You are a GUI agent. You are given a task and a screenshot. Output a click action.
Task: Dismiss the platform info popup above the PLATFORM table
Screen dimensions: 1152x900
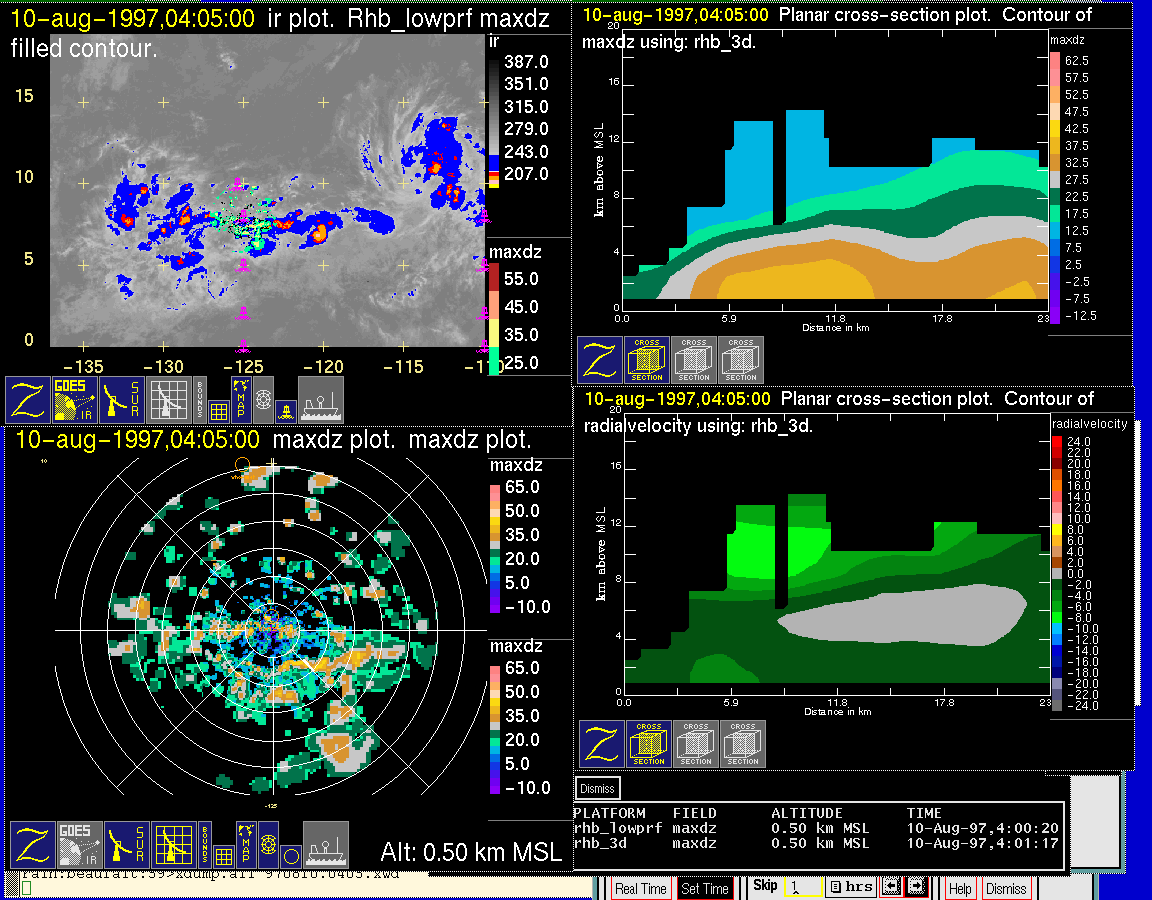tap(598, 788)
